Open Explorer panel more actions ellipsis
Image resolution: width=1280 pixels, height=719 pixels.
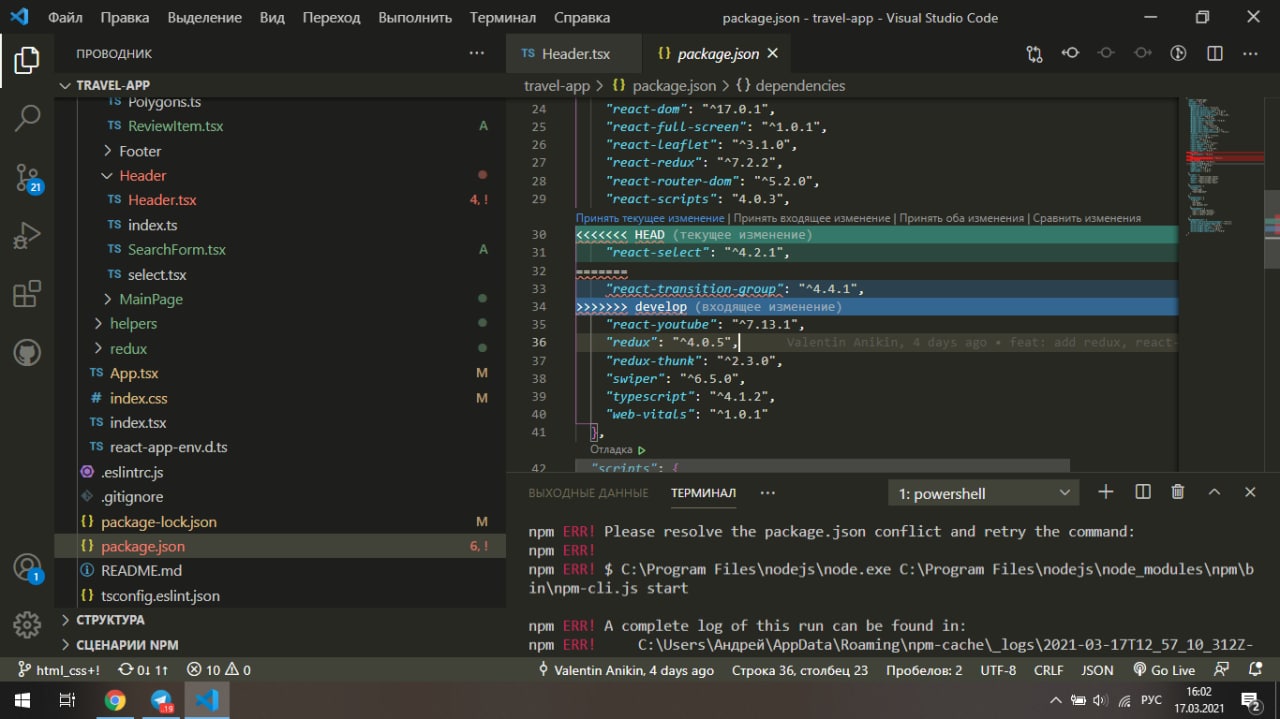coord(476,53)
